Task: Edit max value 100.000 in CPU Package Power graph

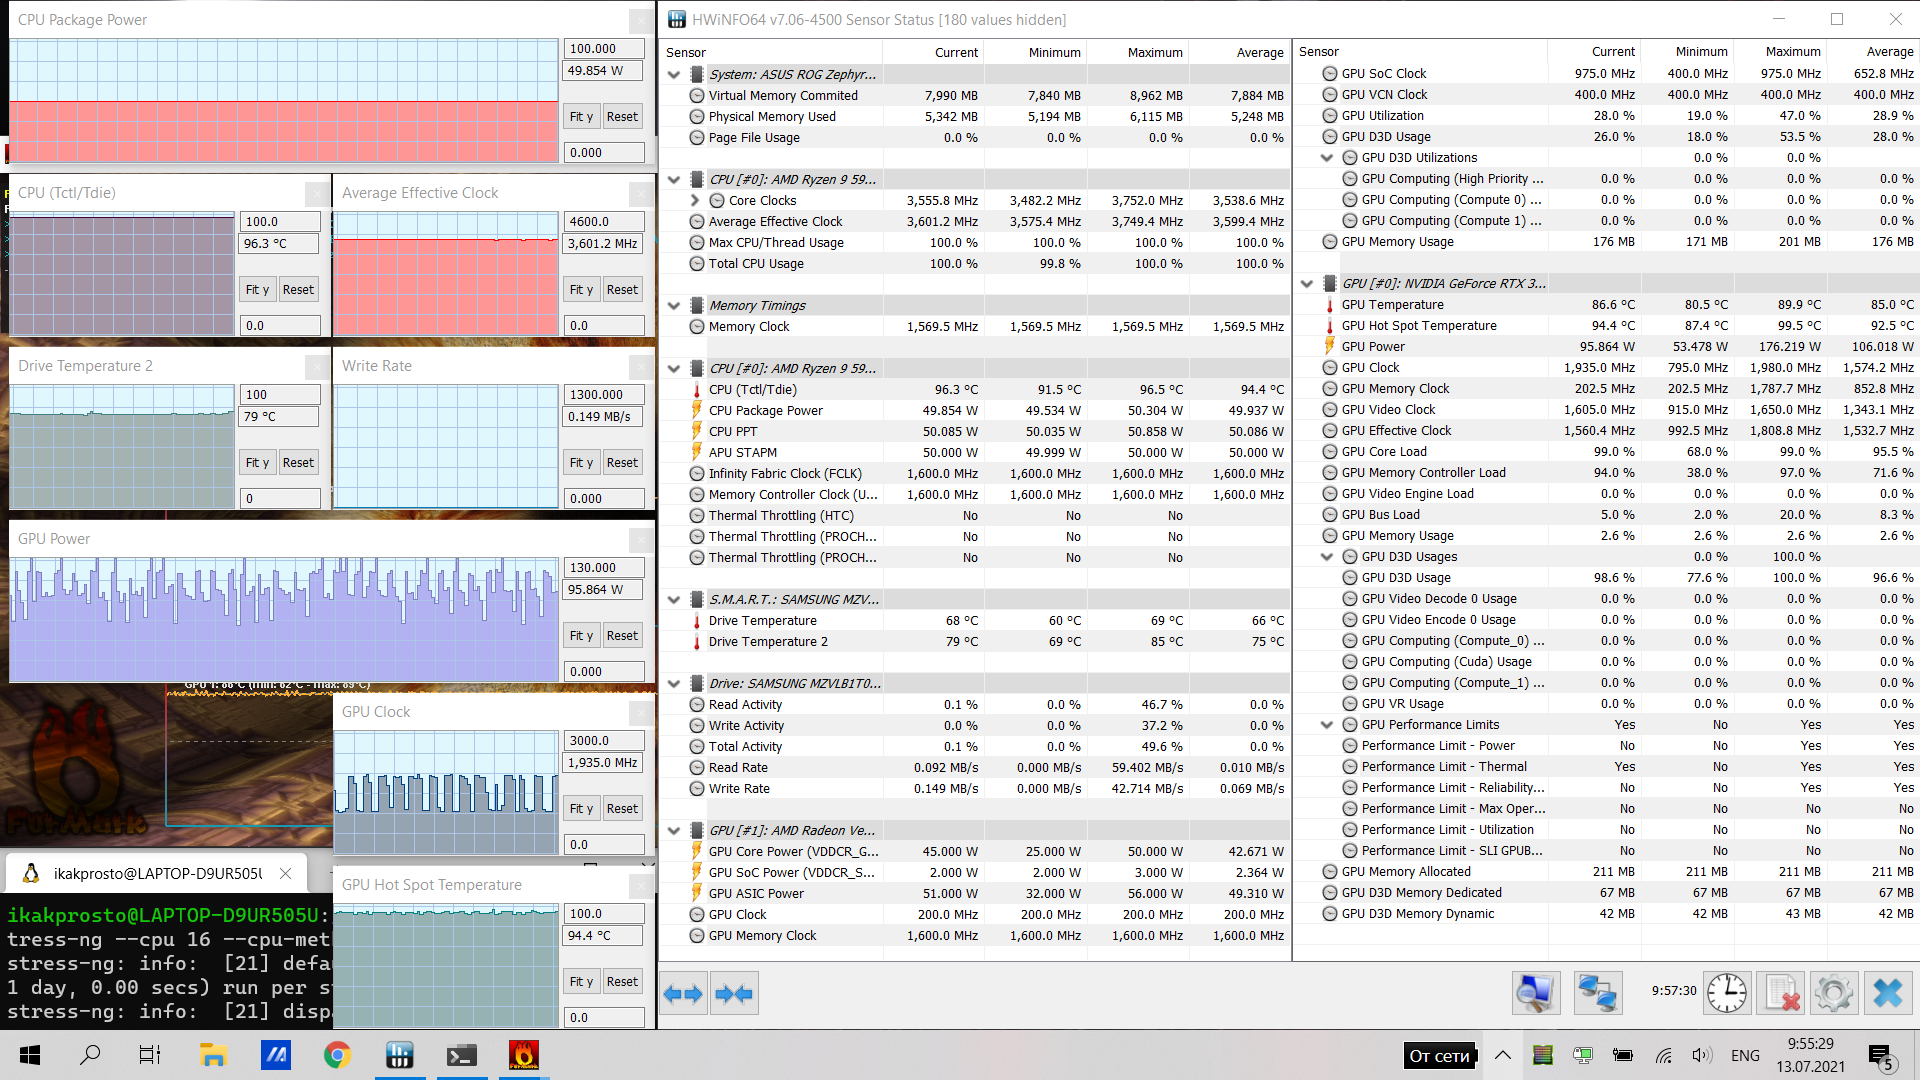Action: tap(604, 49)
